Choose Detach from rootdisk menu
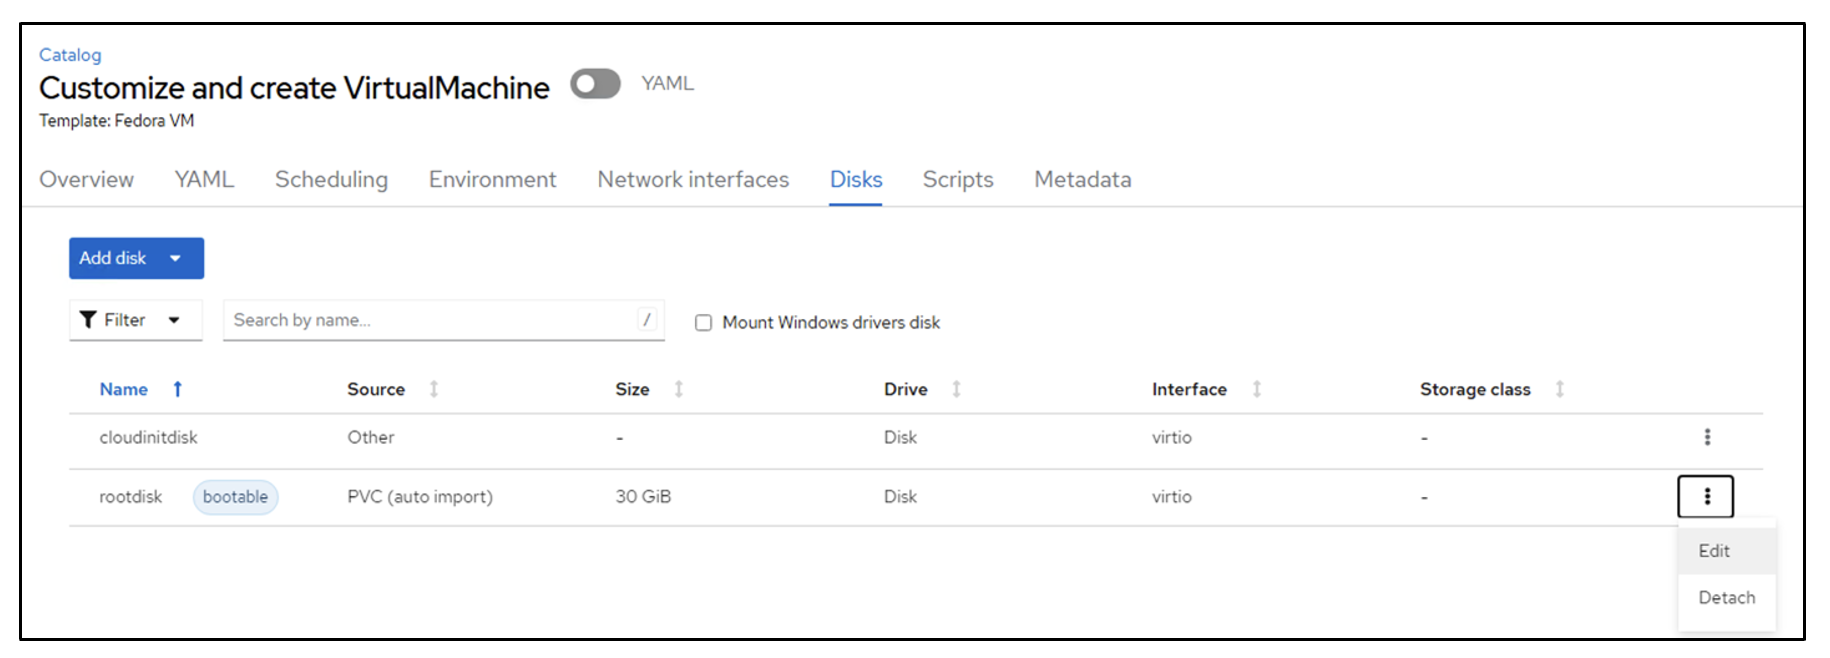 (1727, 598)
